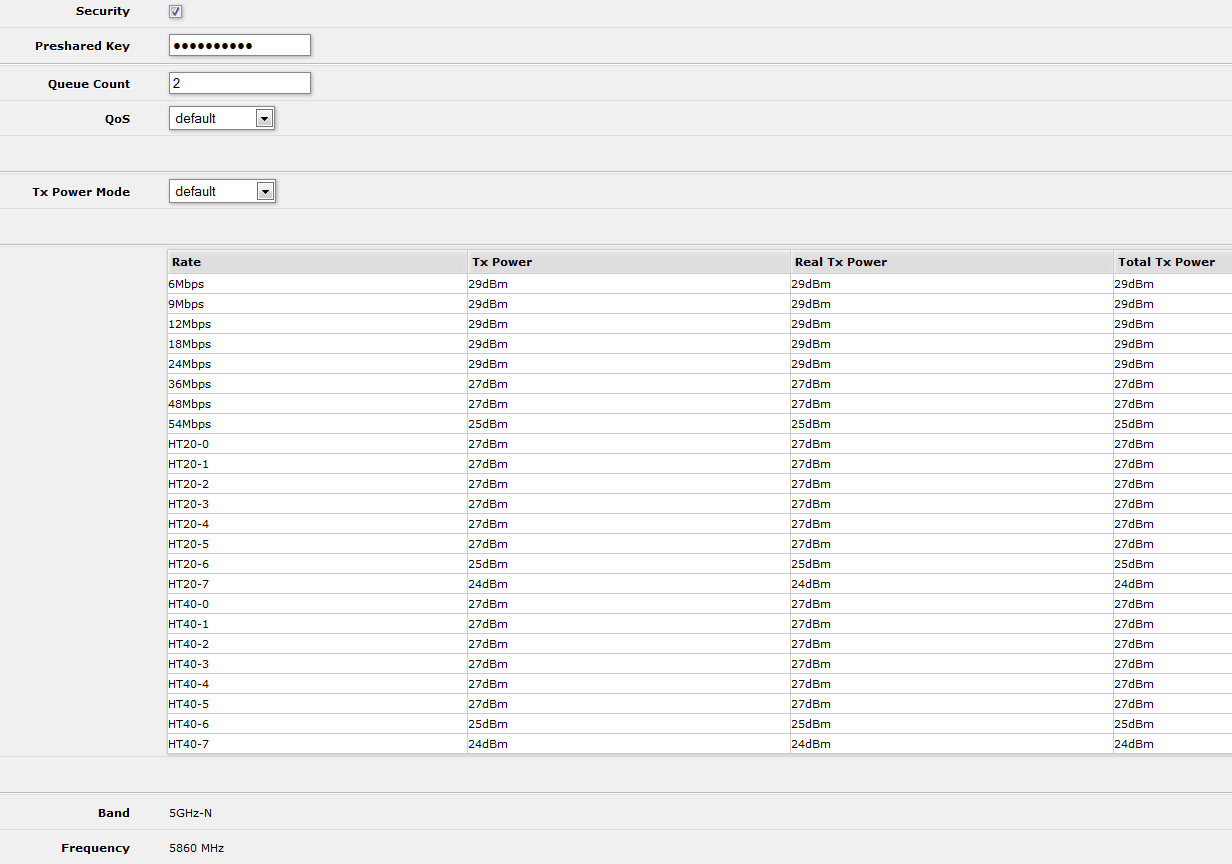Click the HT20-0 rate cell
The height and width of the screenshot is (864, 1232).
click(317, 444)
